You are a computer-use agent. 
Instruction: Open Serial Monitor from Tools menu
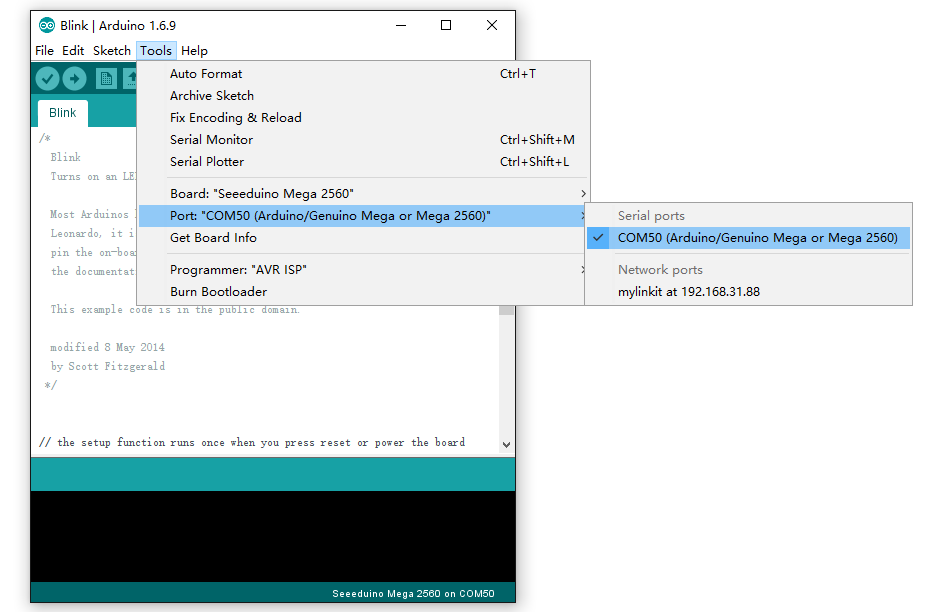tap(211, 140)
